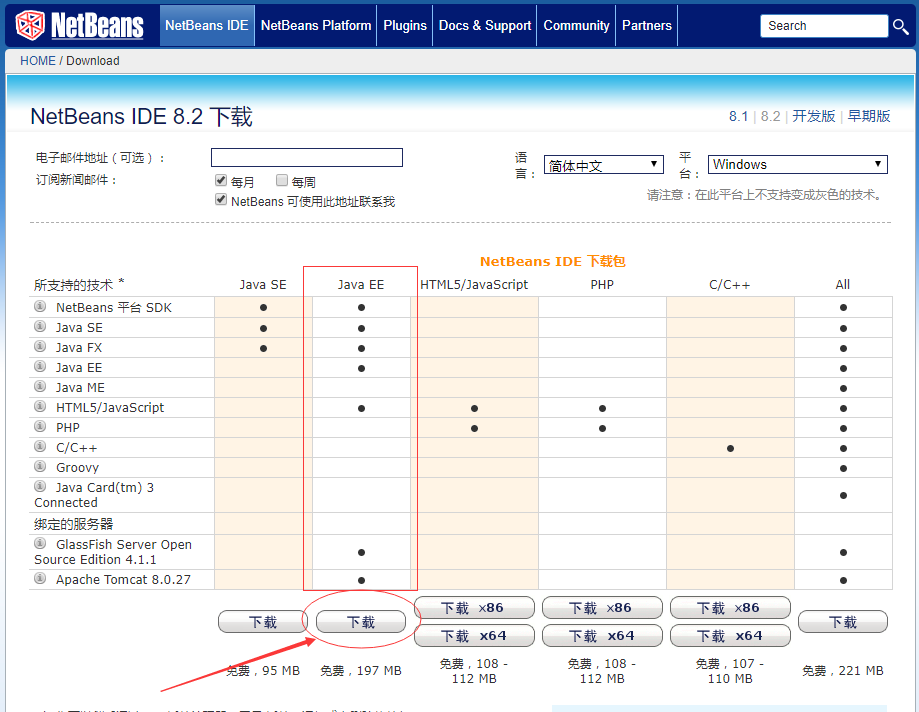The image size is (919, 712).
Task: Click the 下载 button under All
Action: 843,622
